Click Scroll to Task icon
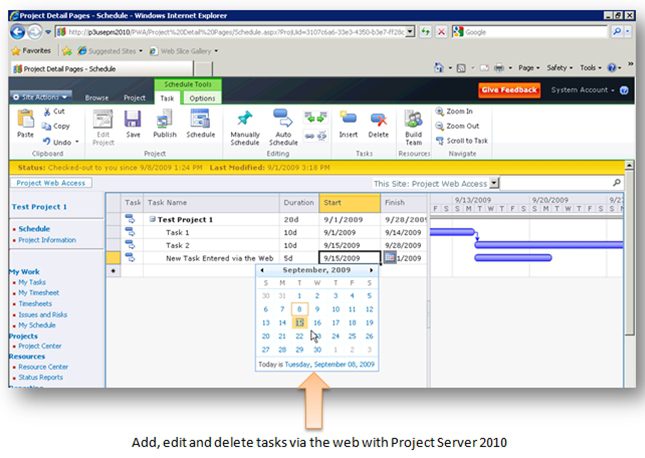The width and height of the screenshot is (645, 458). pyautogui.click(x=440, y=141)
